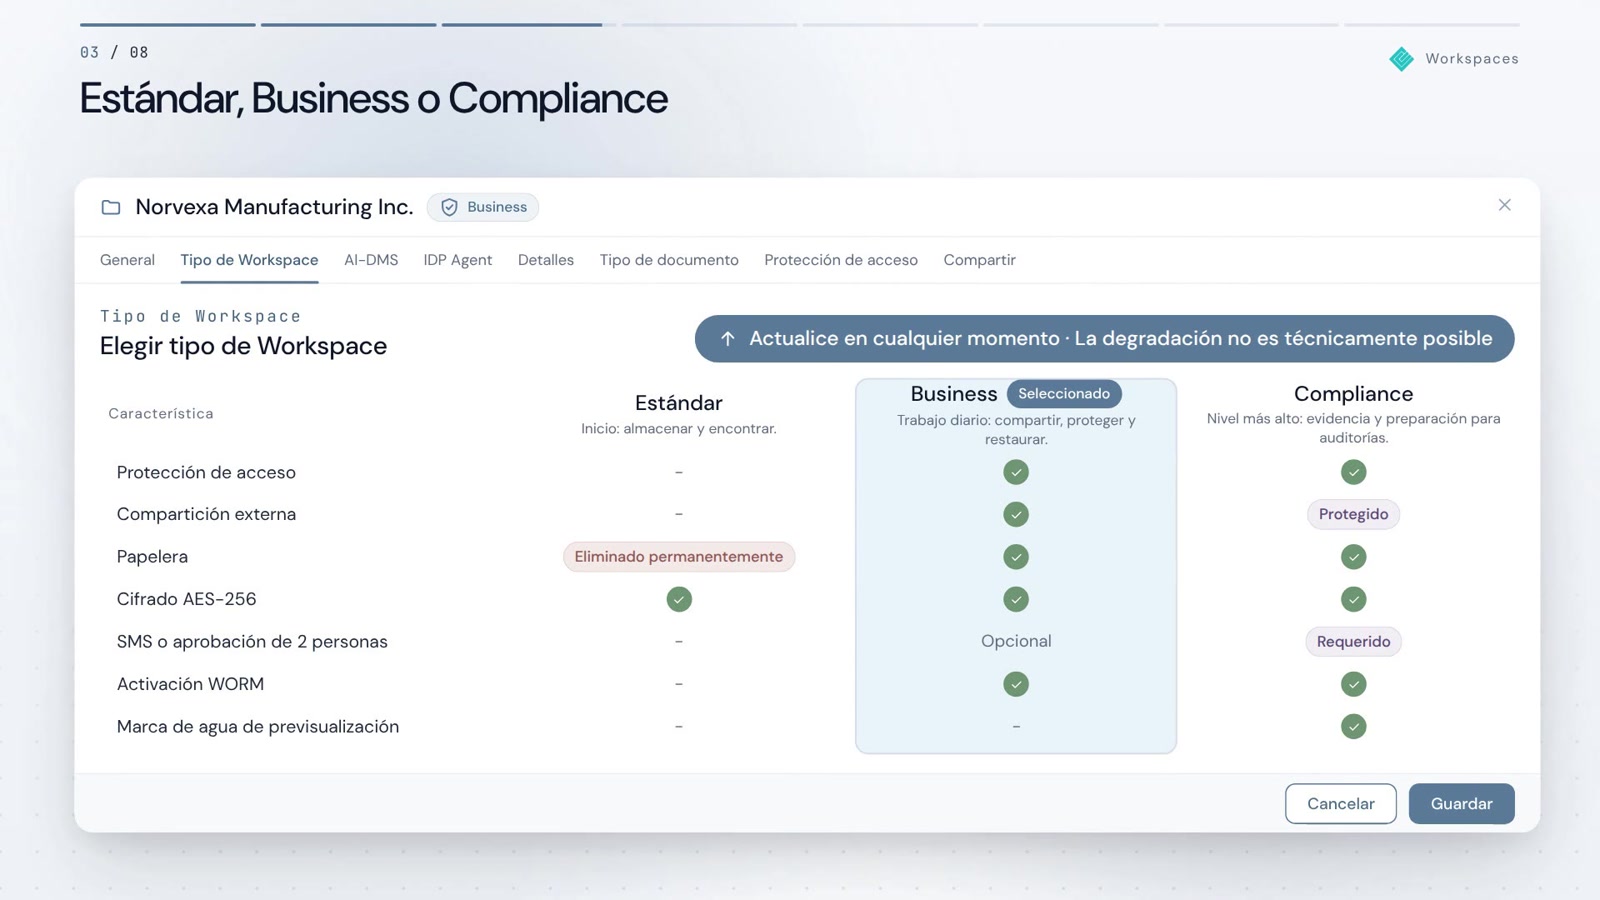Click the Workspaces diamond logo
This screenshot has width=1600, height=900.
click(x=1401, y=59)
